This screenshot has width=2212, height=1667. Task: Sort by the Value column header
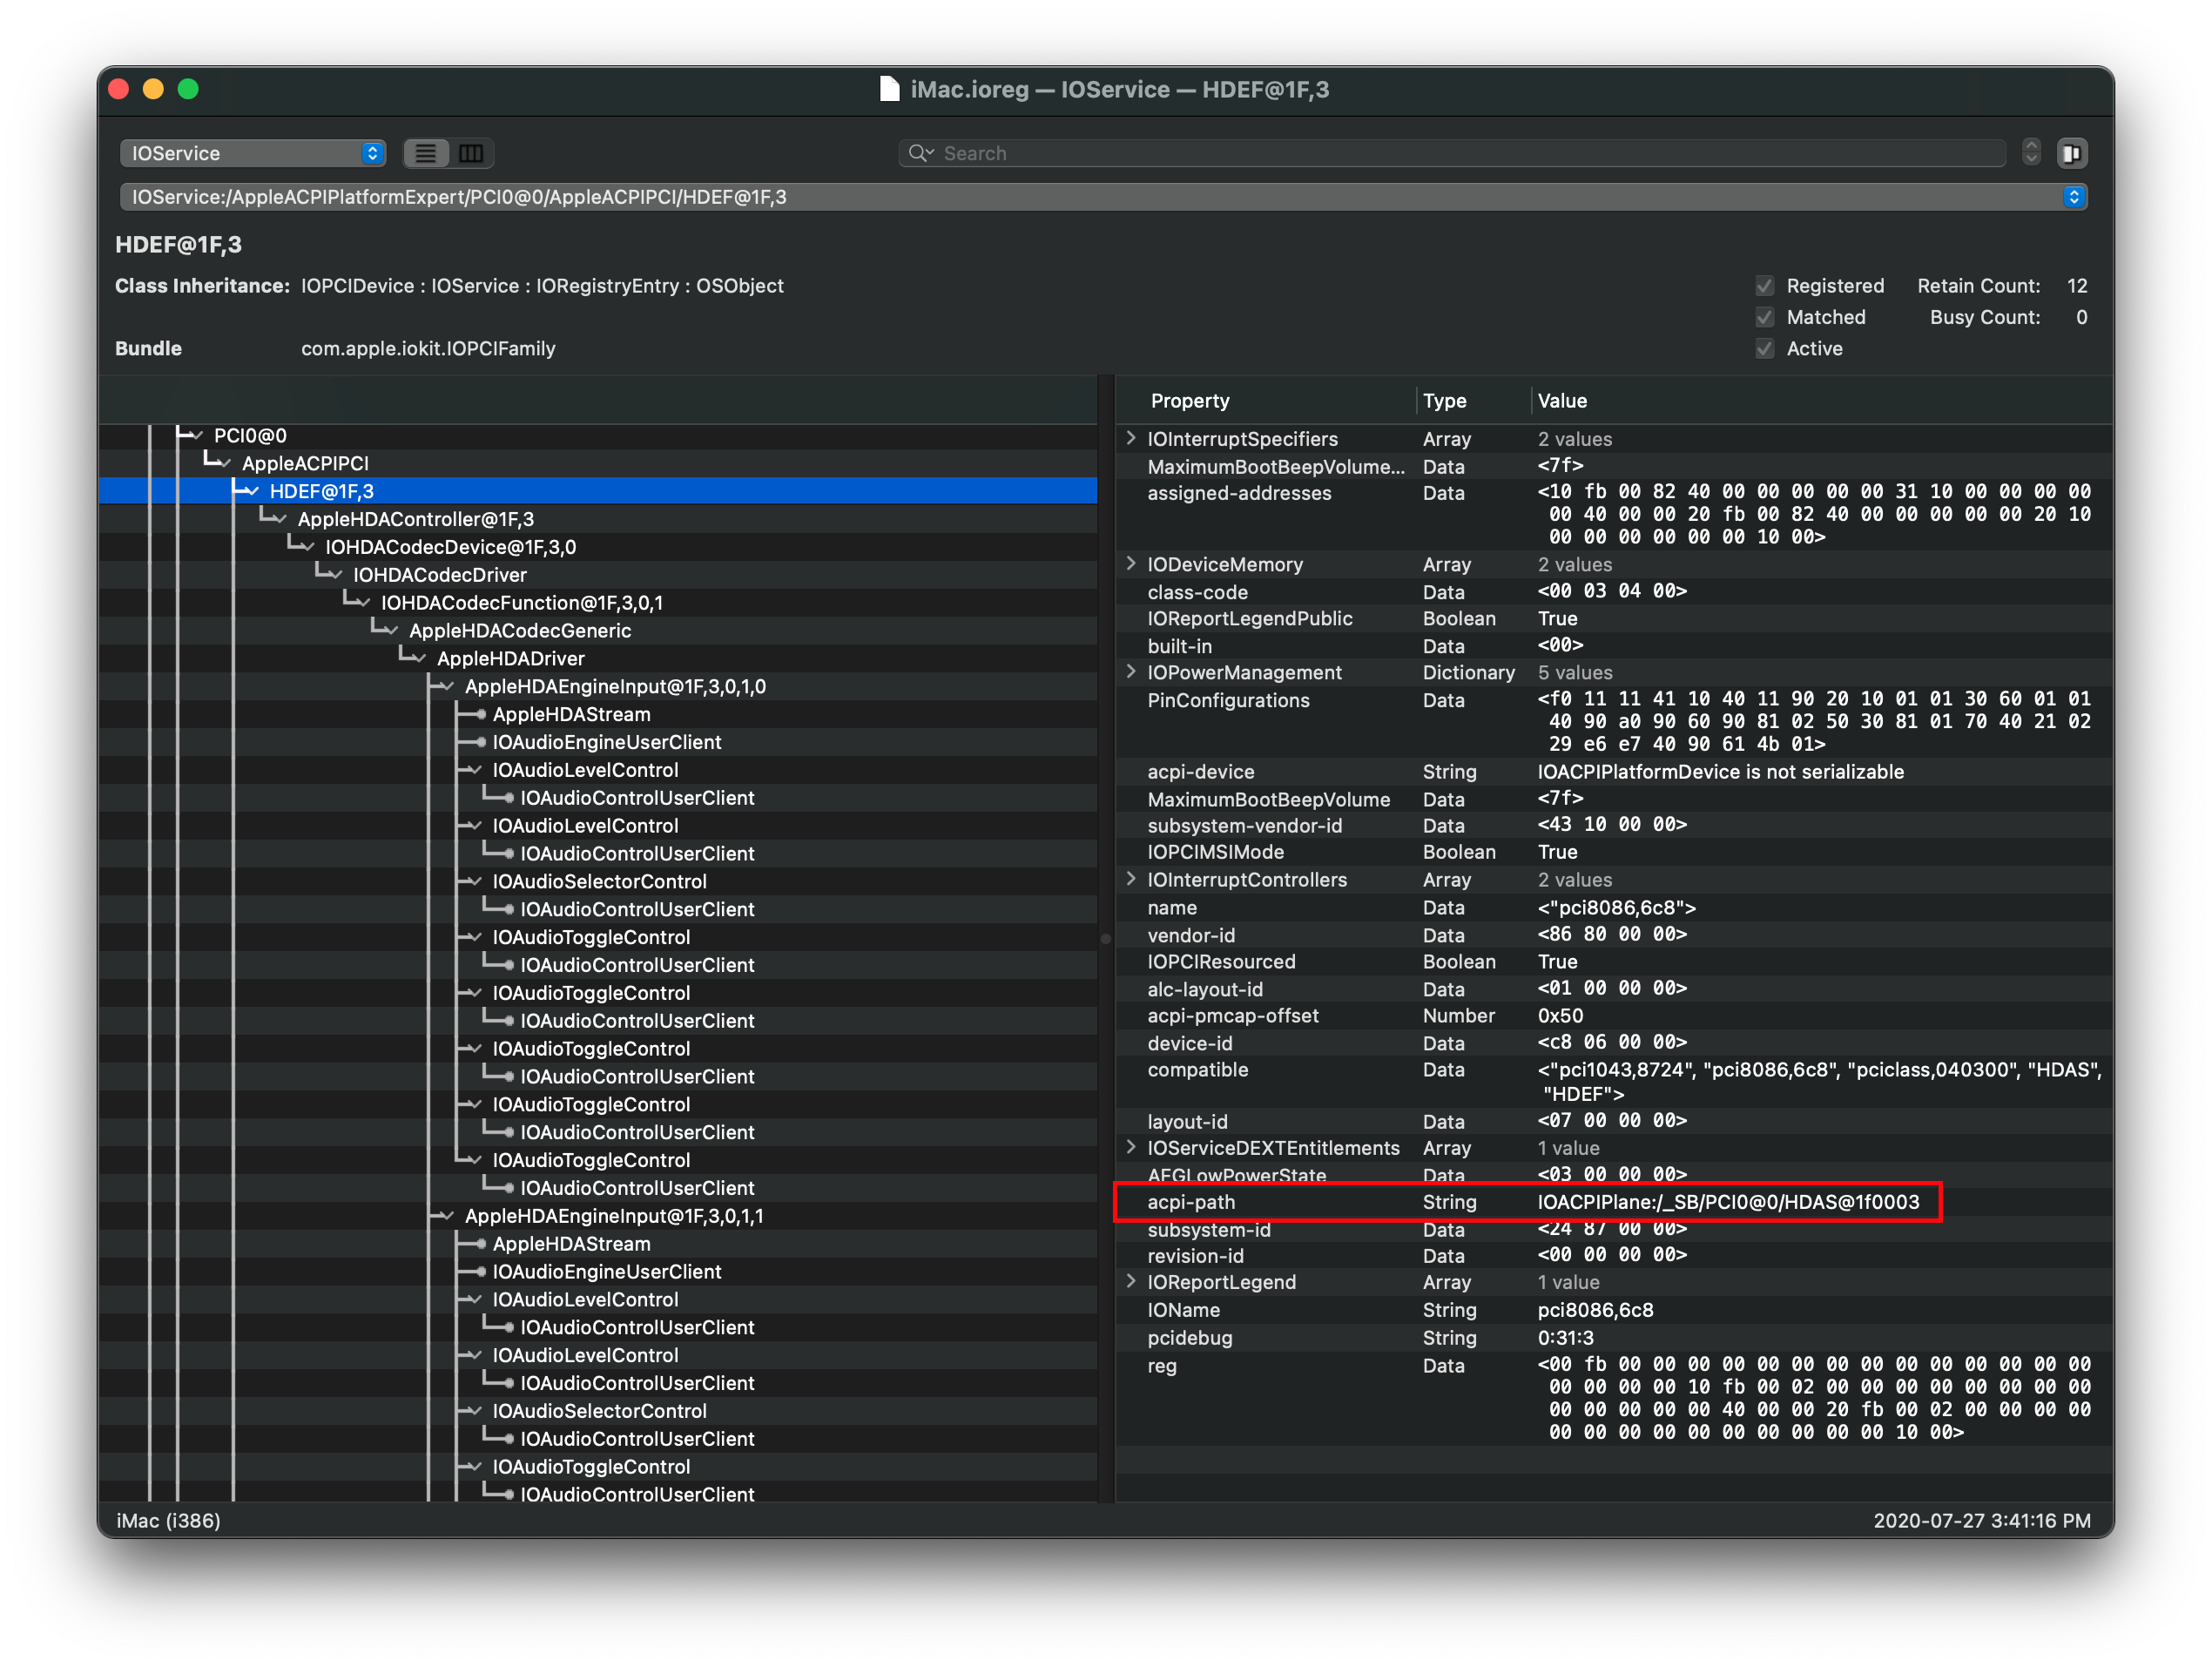1562,401
